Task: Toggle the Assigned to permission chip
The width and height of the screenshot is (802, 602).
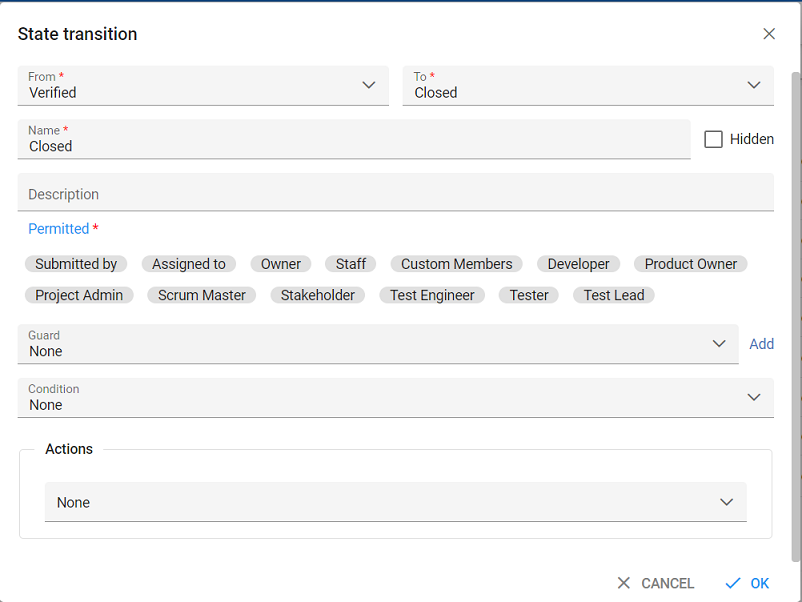Action: (x=188, y=264)
